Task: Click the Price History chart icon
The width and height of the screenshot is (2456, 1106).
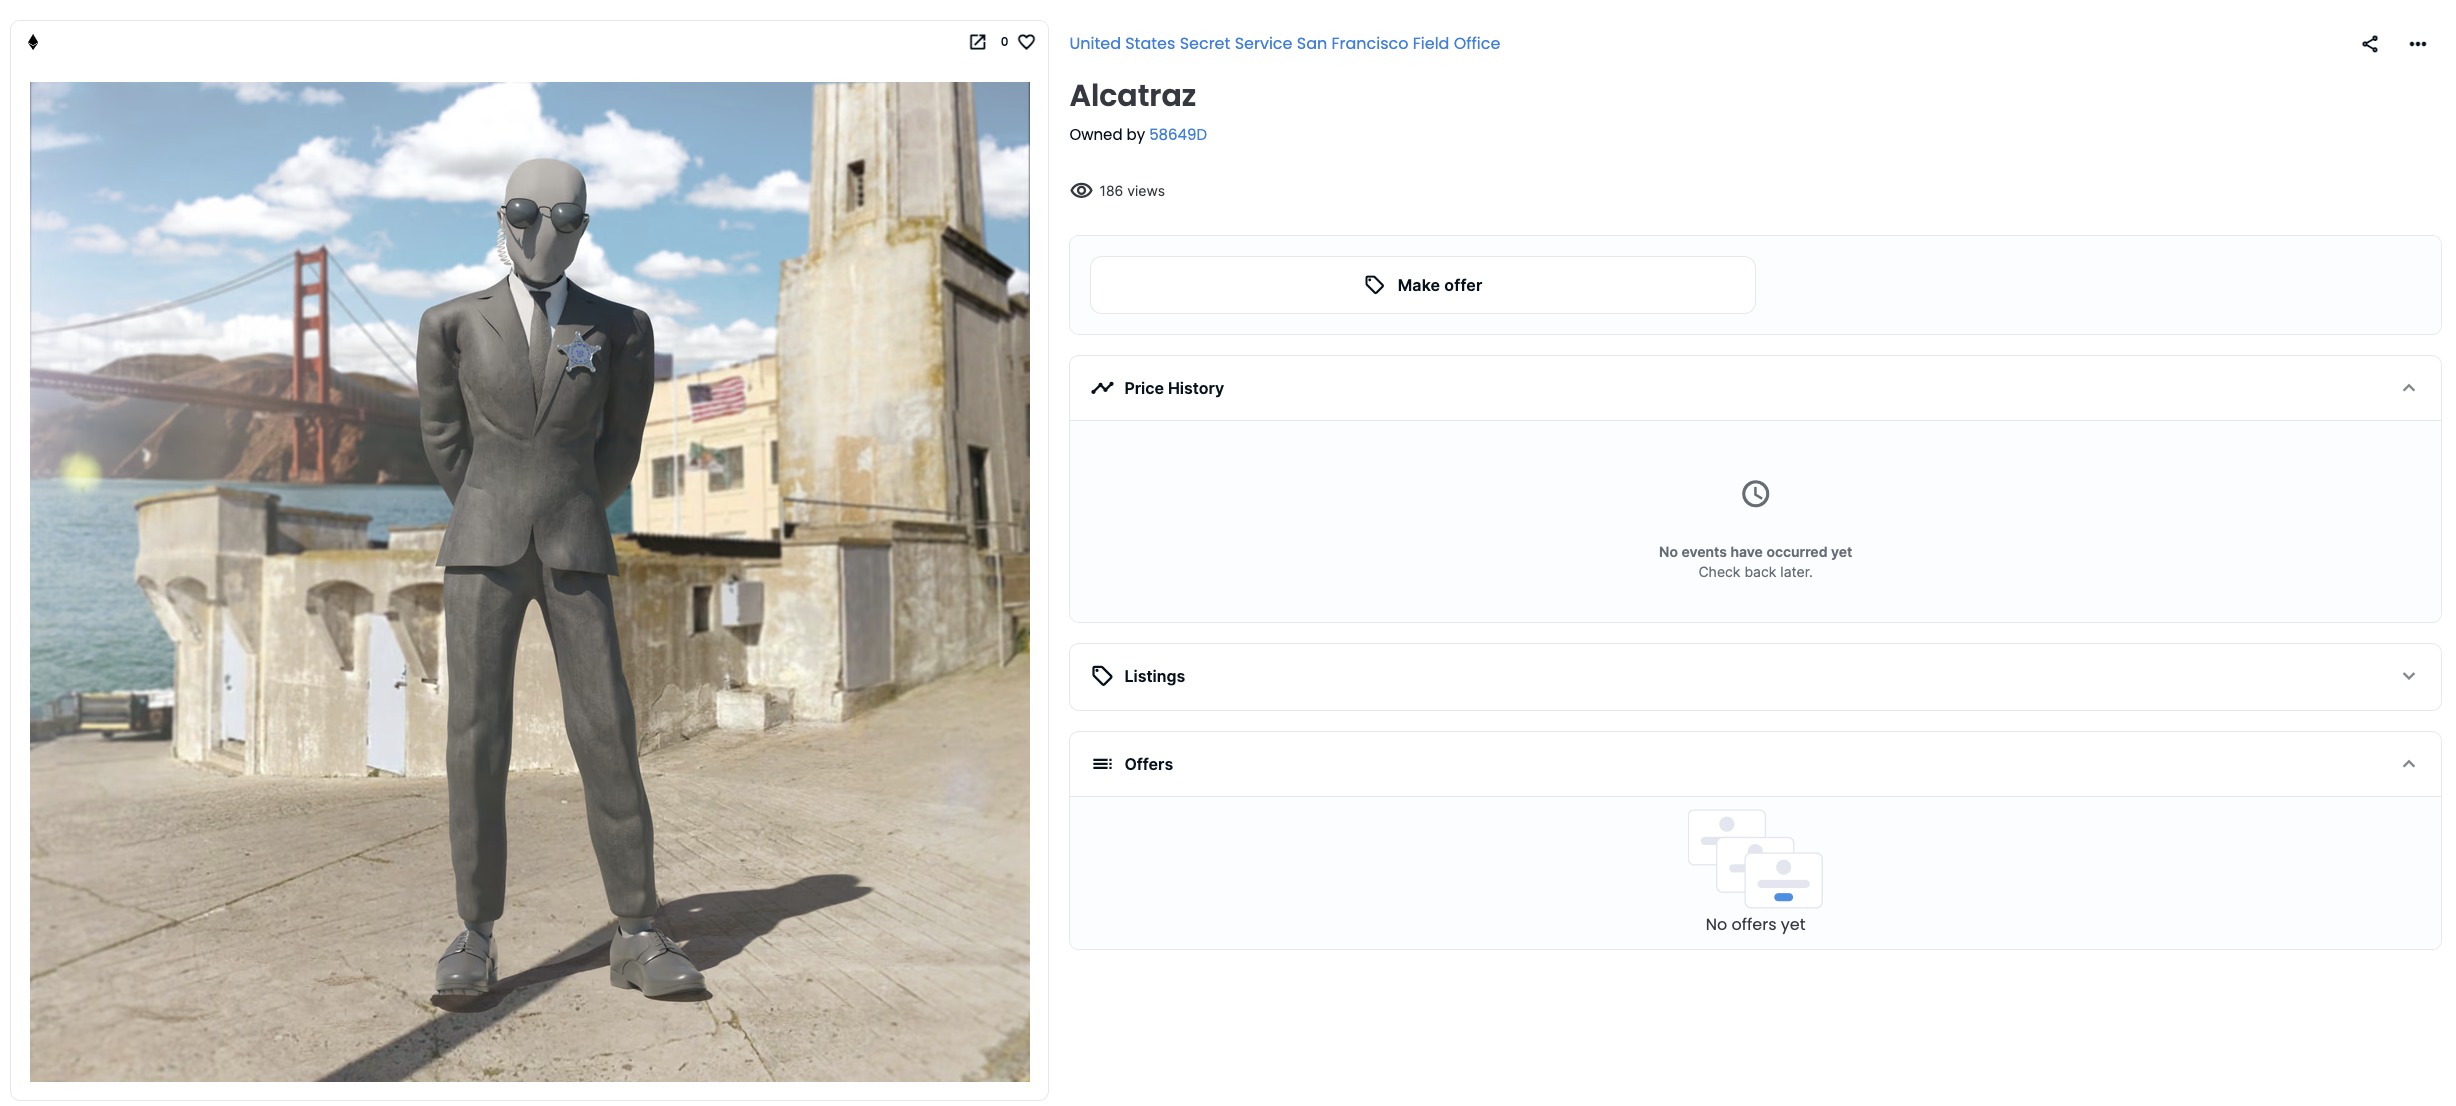Action: (1102, 388)
